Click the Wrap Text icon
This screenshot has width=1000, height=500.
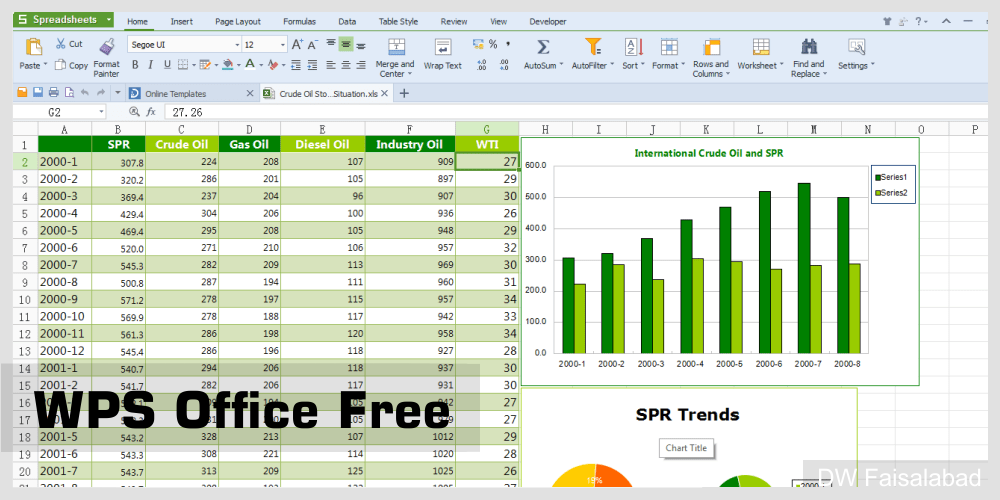[443, 47]
